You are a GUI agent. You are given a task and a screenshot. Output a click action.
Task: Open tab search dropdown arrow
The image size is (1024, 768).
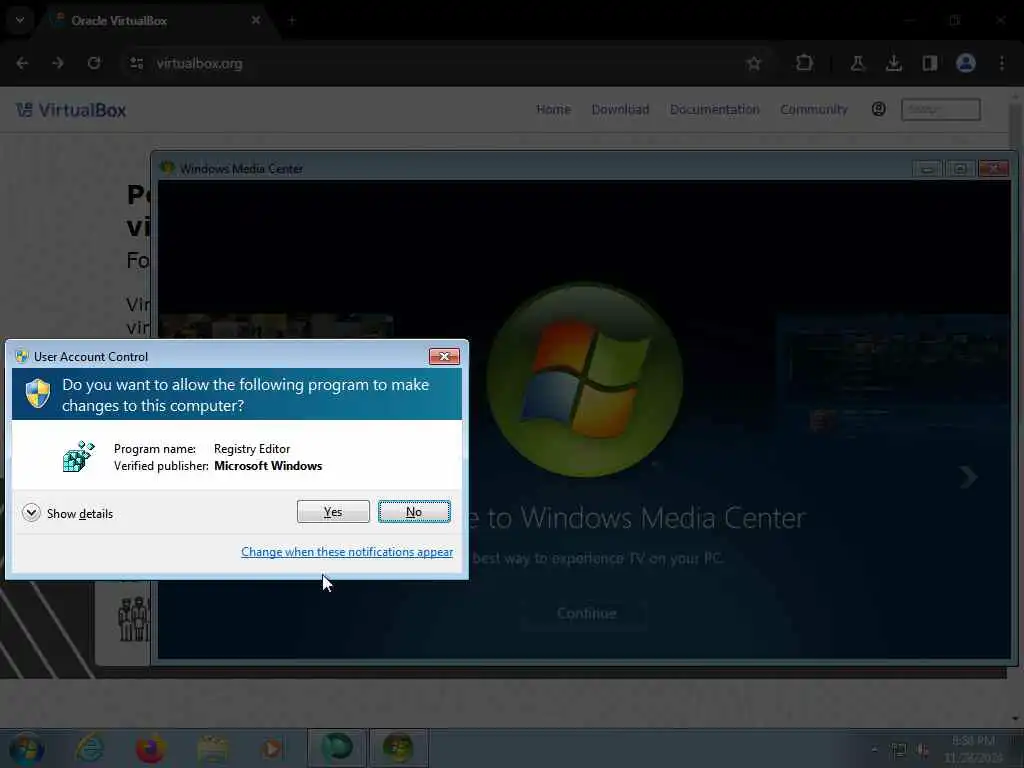tap(20, 20)
